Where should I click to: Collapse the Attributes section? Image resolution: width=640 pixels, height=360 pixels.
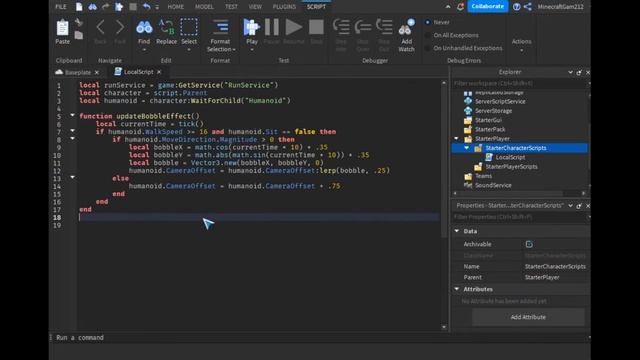[457, 289]
